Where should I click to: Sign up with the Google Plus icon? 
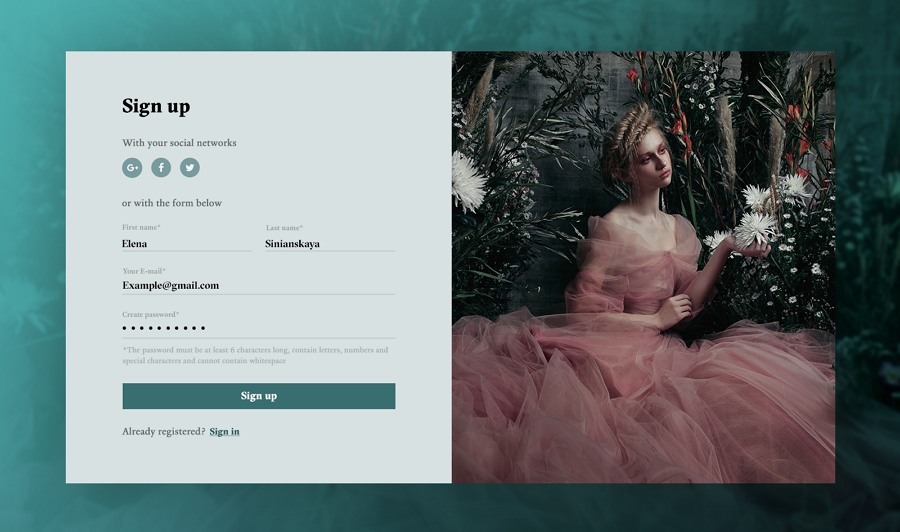coord(132,168)
